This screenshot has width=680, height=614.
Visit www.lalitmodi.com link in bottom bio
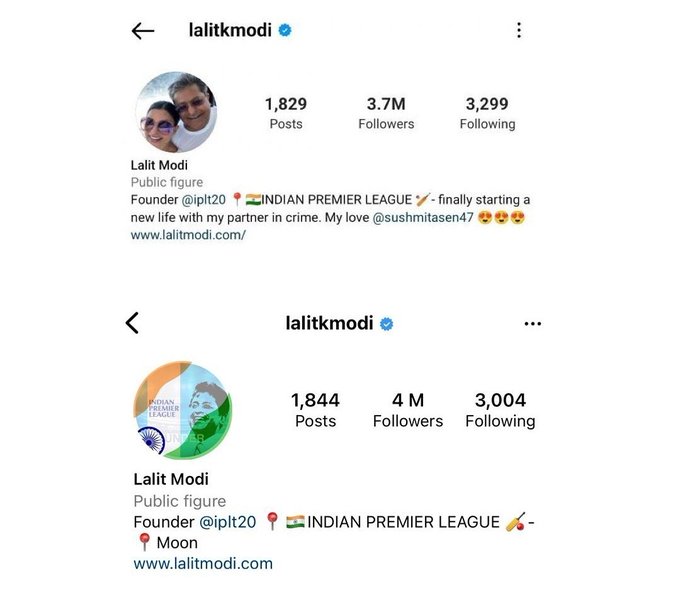pyautogui.click(x=203, y=564)
